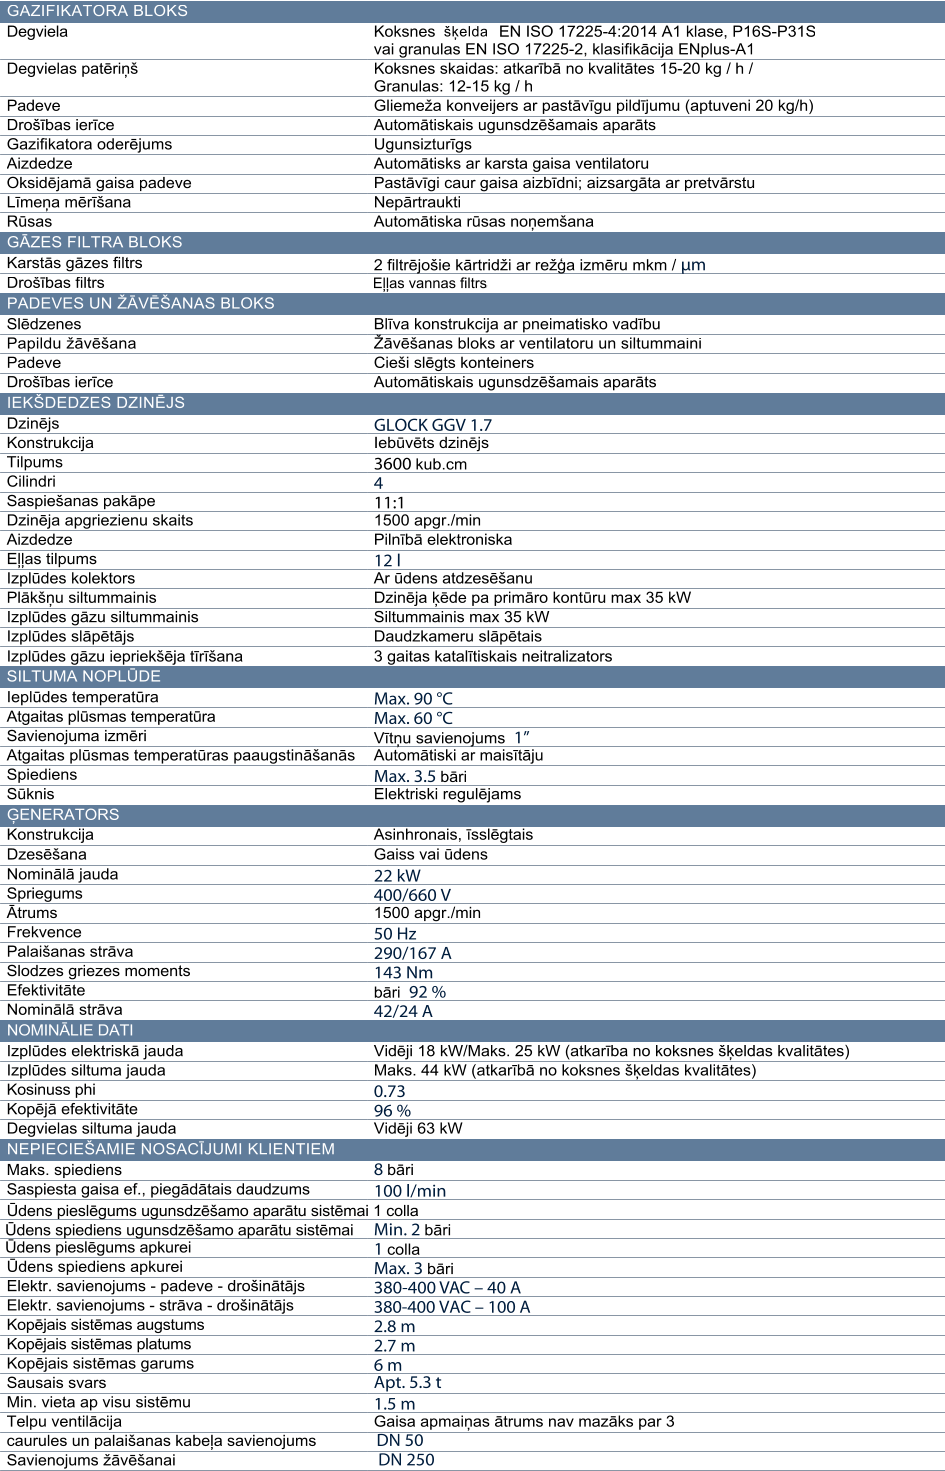This screenshot has height=1471, width=945.
Task: Select the GĀZES FILTRA BLOKS header bar
Action: (472, 242)
